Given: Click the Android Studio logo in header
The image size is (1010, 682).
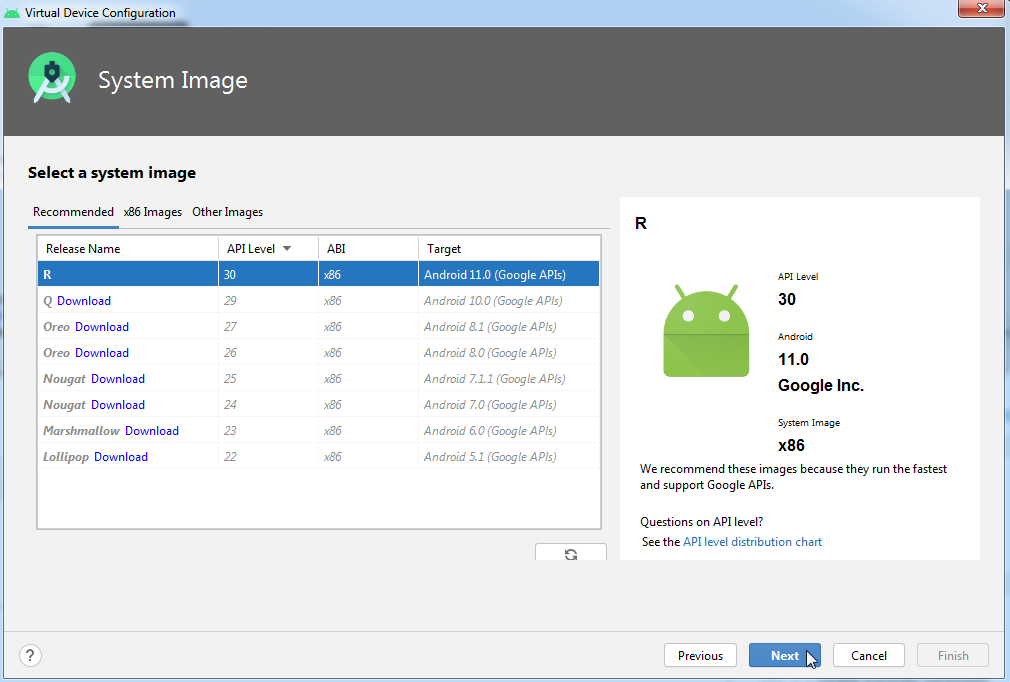Looking at the screenshot, I should coord(52,79).
